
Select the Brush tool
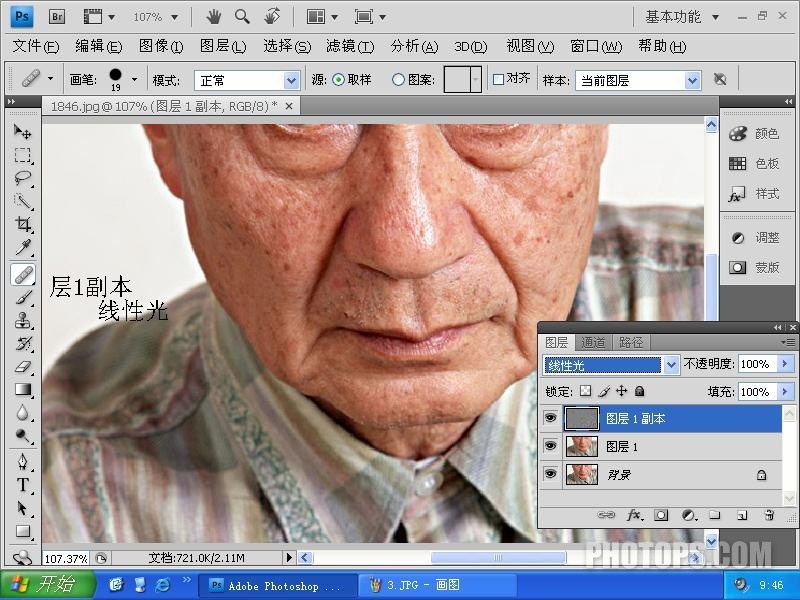tap(22, 297)
